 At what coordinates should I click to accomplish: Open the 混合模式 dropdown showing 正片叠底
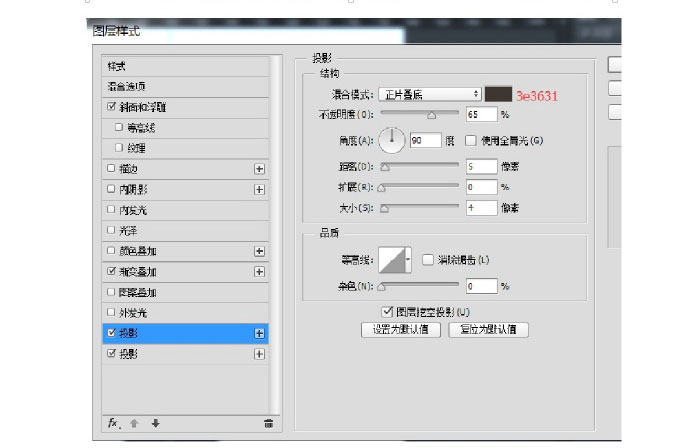pos(430,94)
